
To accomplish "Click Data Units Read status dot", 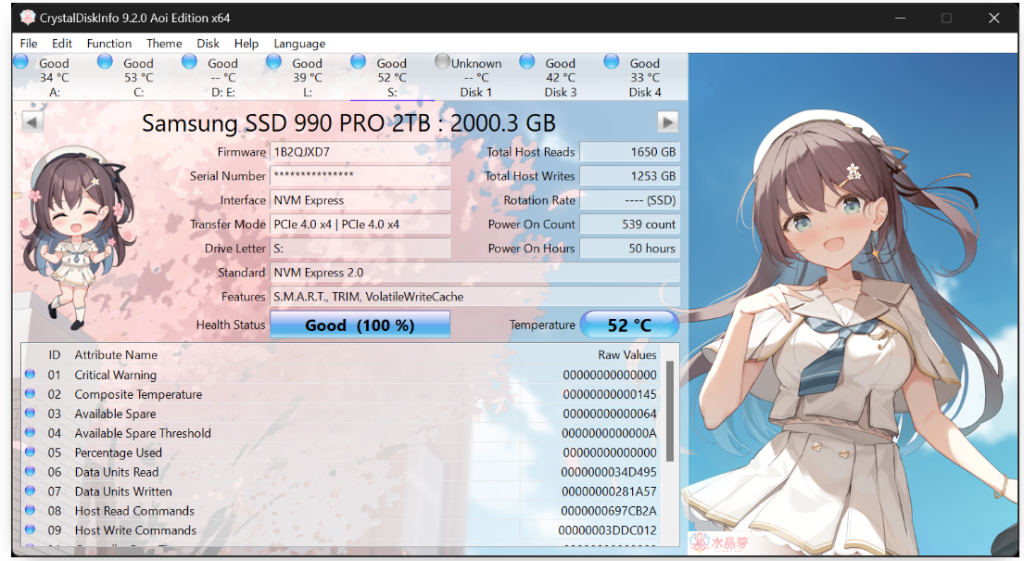I will pos(30,471).
